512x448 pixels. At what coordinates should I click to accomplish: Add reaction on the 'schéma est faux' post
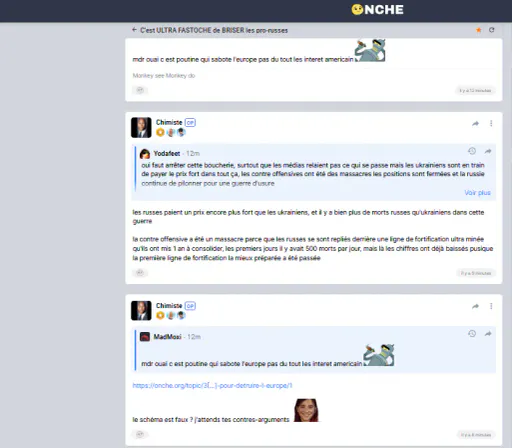click(140, 434)
